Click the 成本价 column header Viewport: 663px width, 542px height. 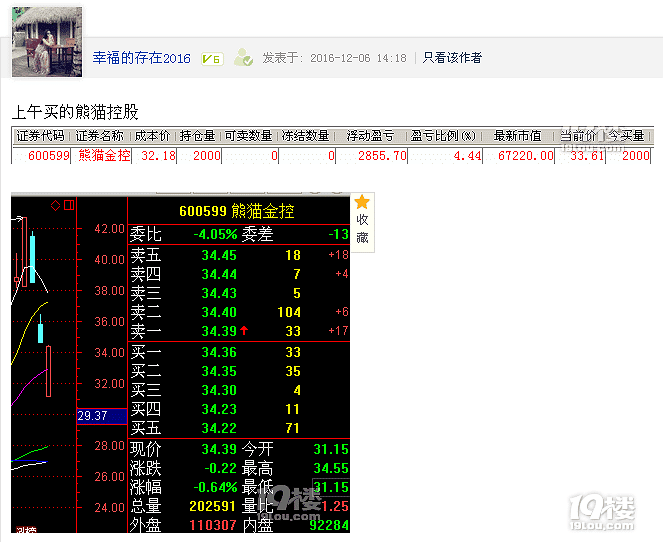152,136
